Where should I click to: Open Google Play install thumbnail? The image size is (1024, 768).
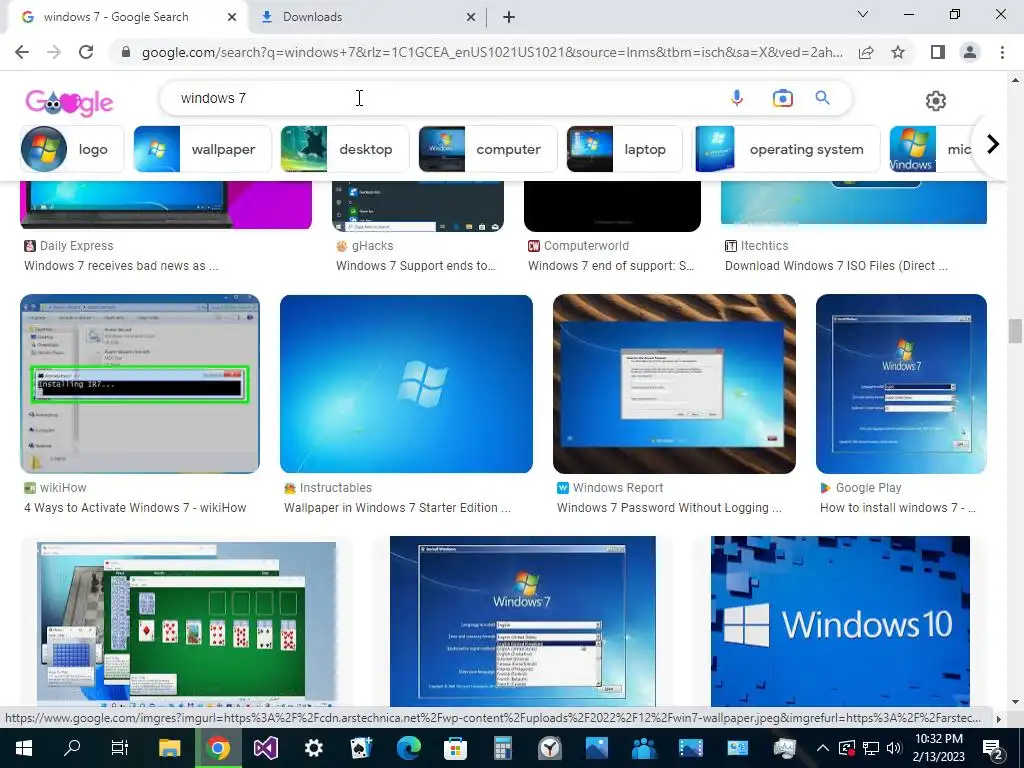[901, 384]
